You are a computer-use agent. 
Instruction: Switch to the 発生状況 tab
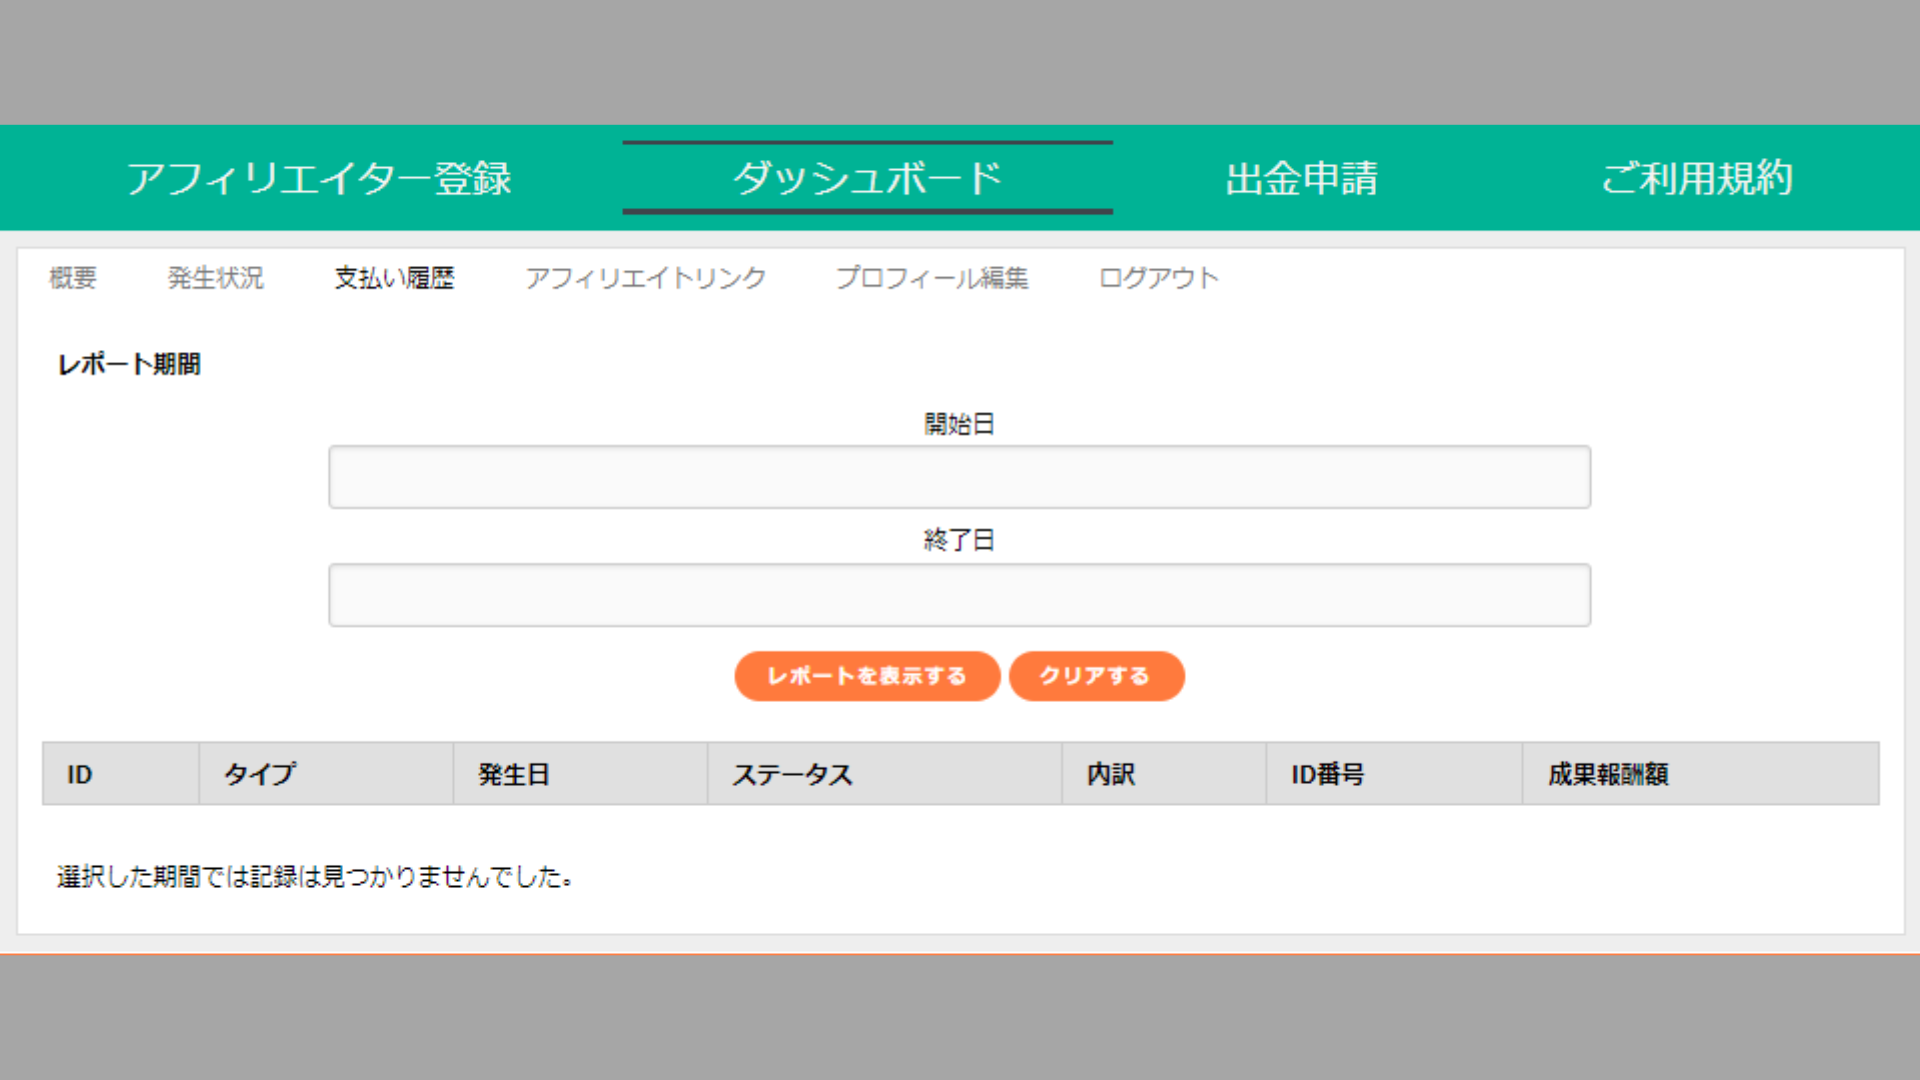pyautogui.click(x=216, y=277)
